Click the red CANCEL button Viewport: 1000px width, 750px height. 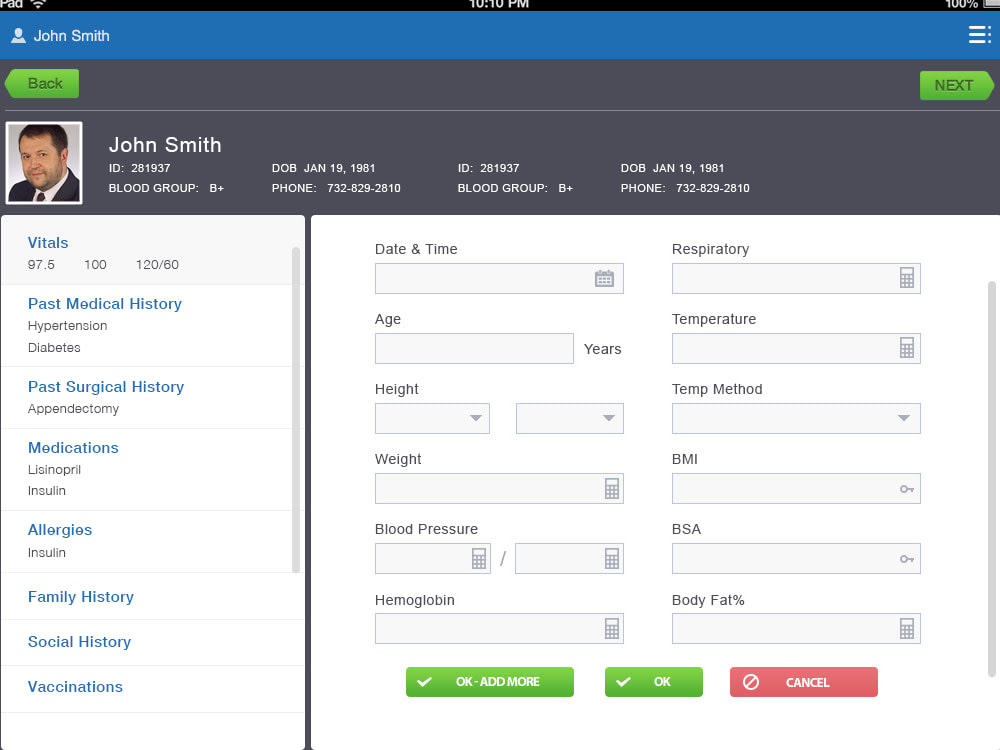pyautogui.click(x=804, y=682)
